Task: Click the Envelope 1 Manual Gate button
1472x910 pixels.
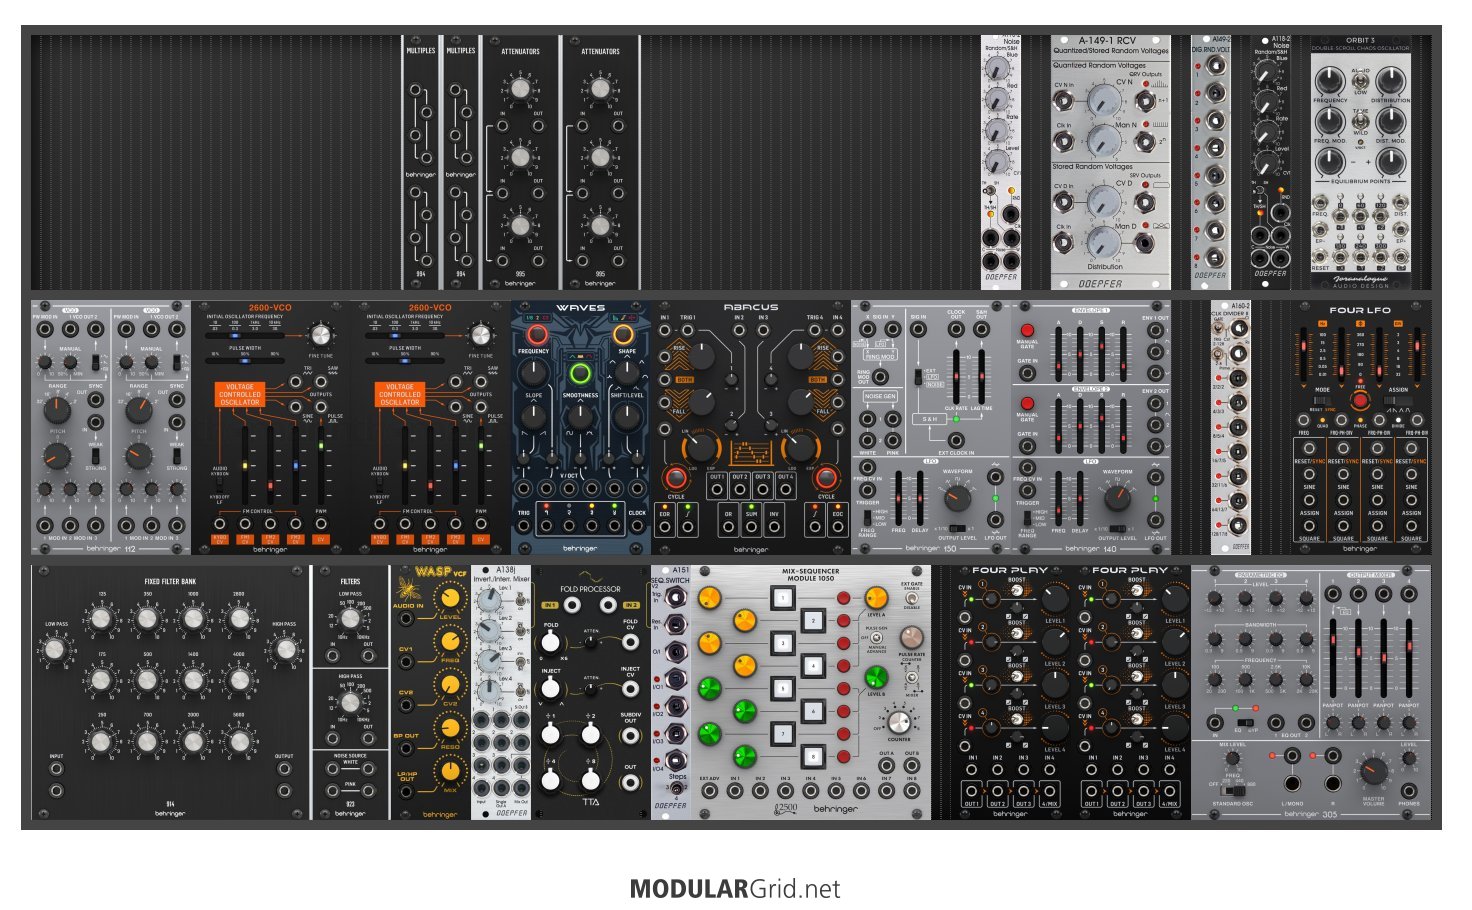Action: 1027,331
